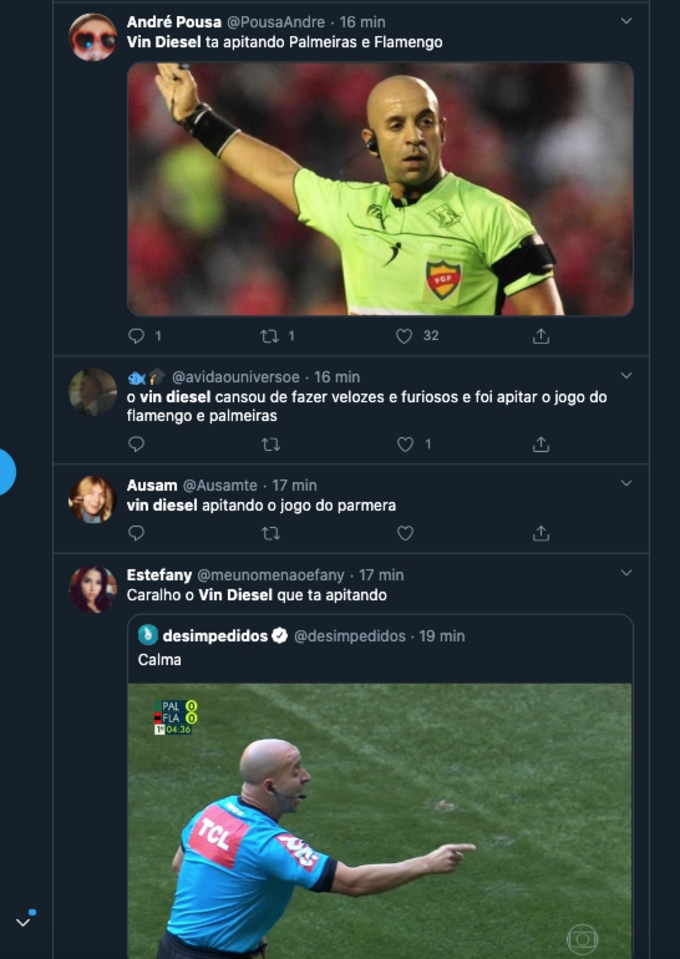Reply to André Pousa's tweet
Viewport: 680px width, 959px height.
tap(137, 336)
